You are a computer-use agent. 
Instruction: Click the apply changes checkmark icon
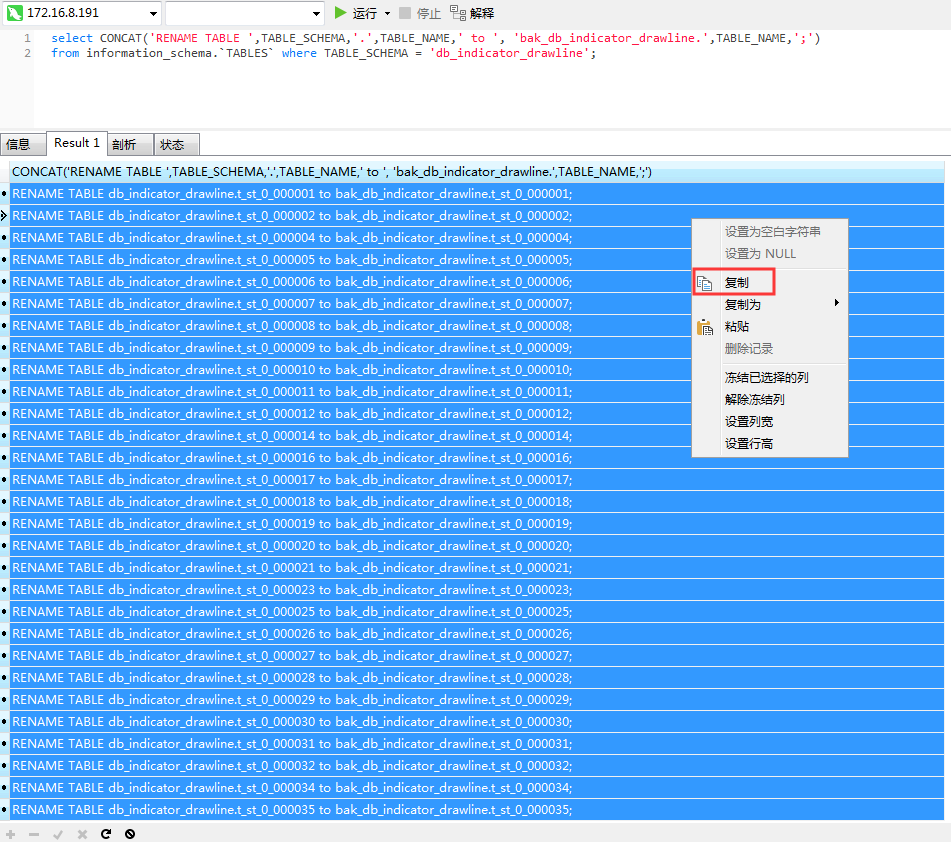pos(58,835)
